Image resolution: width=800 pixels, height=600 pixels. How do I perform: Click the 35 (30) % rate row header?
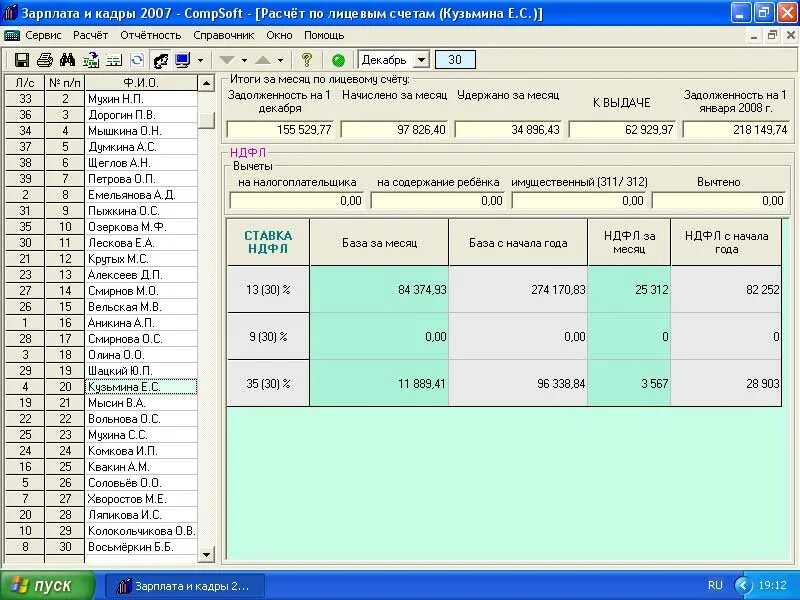[268, 383]
